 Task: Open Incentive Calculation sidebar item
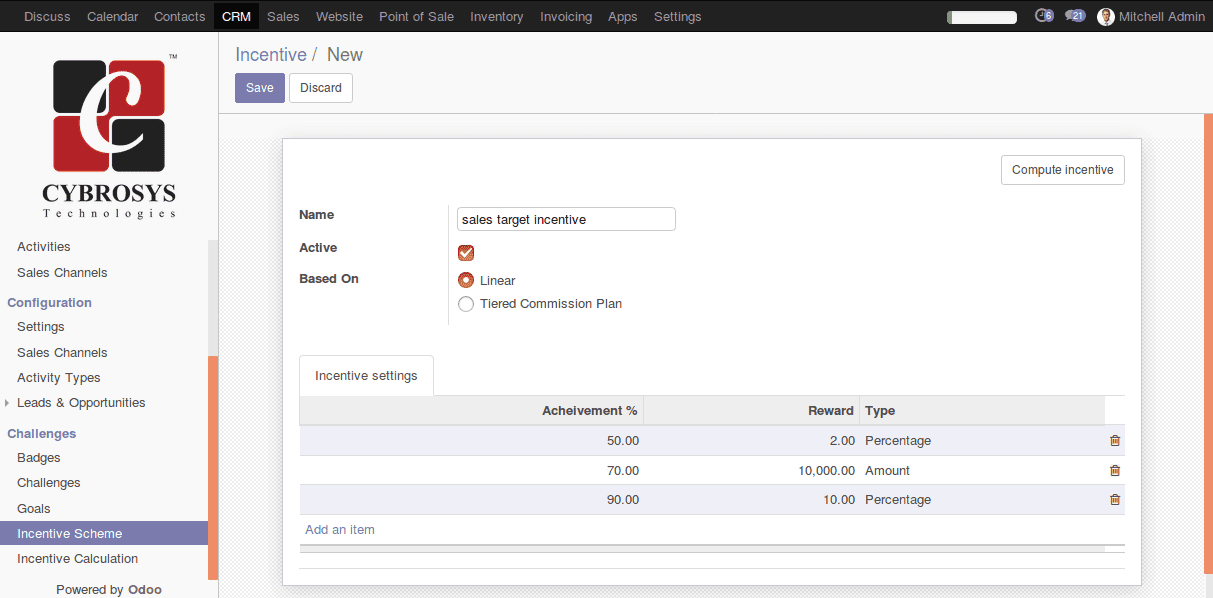click(78, 559)
